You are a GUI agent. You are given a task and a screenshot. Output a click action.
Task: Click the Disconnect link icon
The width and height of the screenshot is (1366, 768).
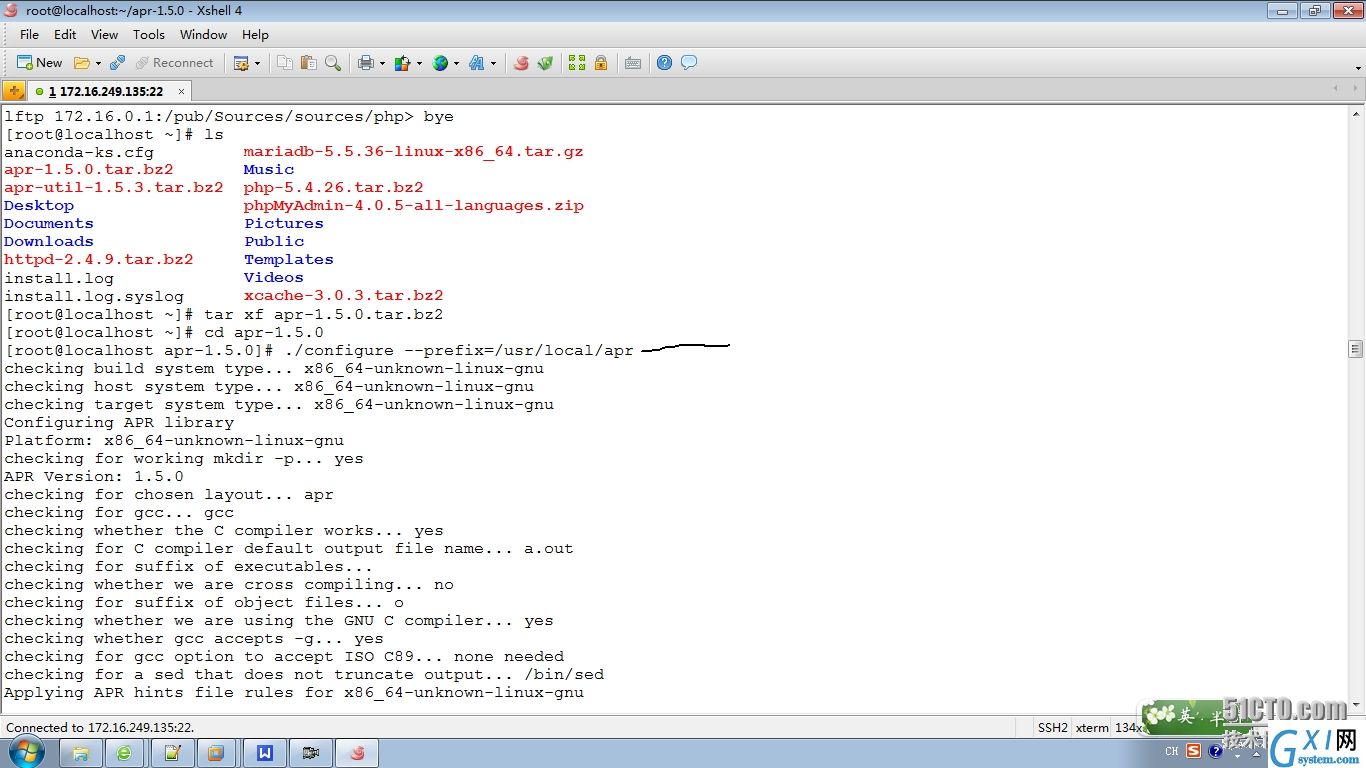pos(118,63)
